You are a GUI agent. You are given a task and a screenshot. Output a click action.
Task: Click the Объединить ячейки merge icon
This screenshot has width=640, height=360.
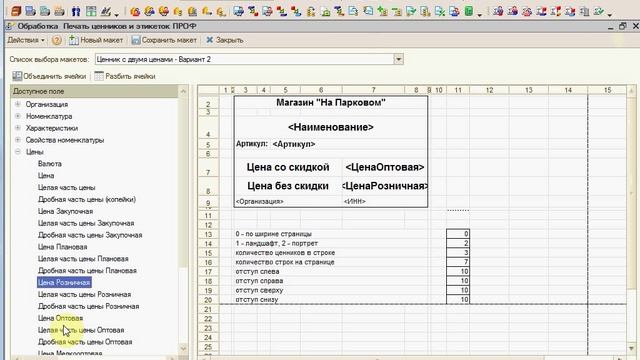coord(17,76)
